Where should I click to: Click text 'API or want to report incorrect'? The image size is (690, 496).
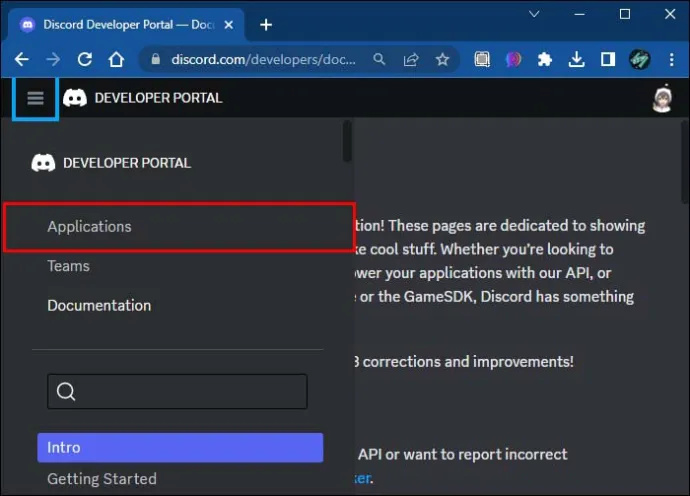point(462,455)
